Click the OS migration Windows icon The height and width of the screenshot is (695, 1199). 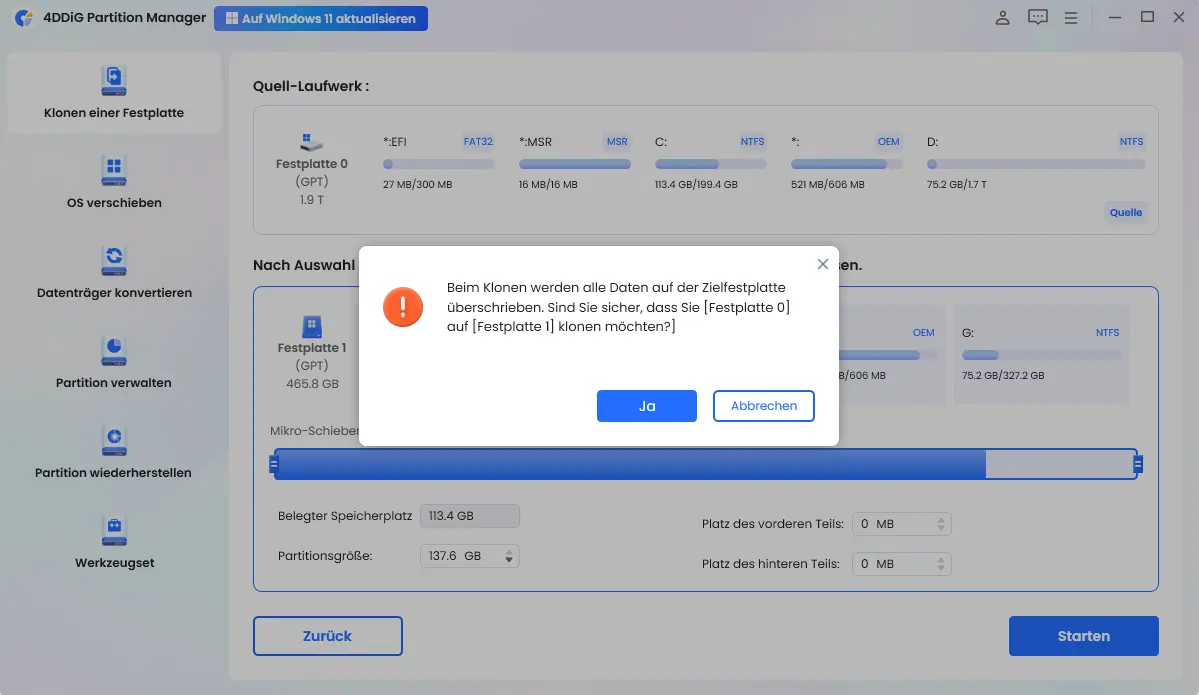click(x=114, y=171)
